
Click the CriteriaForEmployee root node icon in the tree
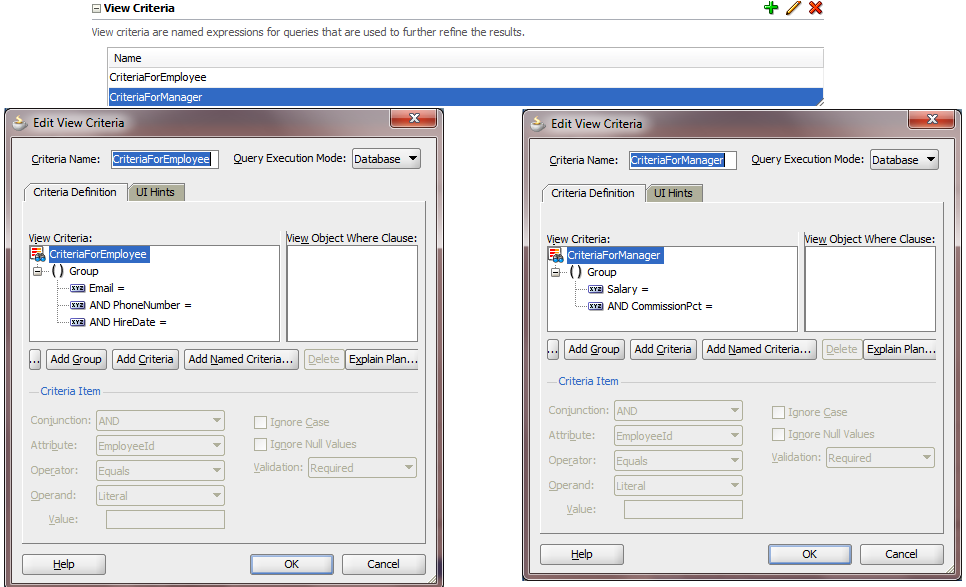coord(38,254)
